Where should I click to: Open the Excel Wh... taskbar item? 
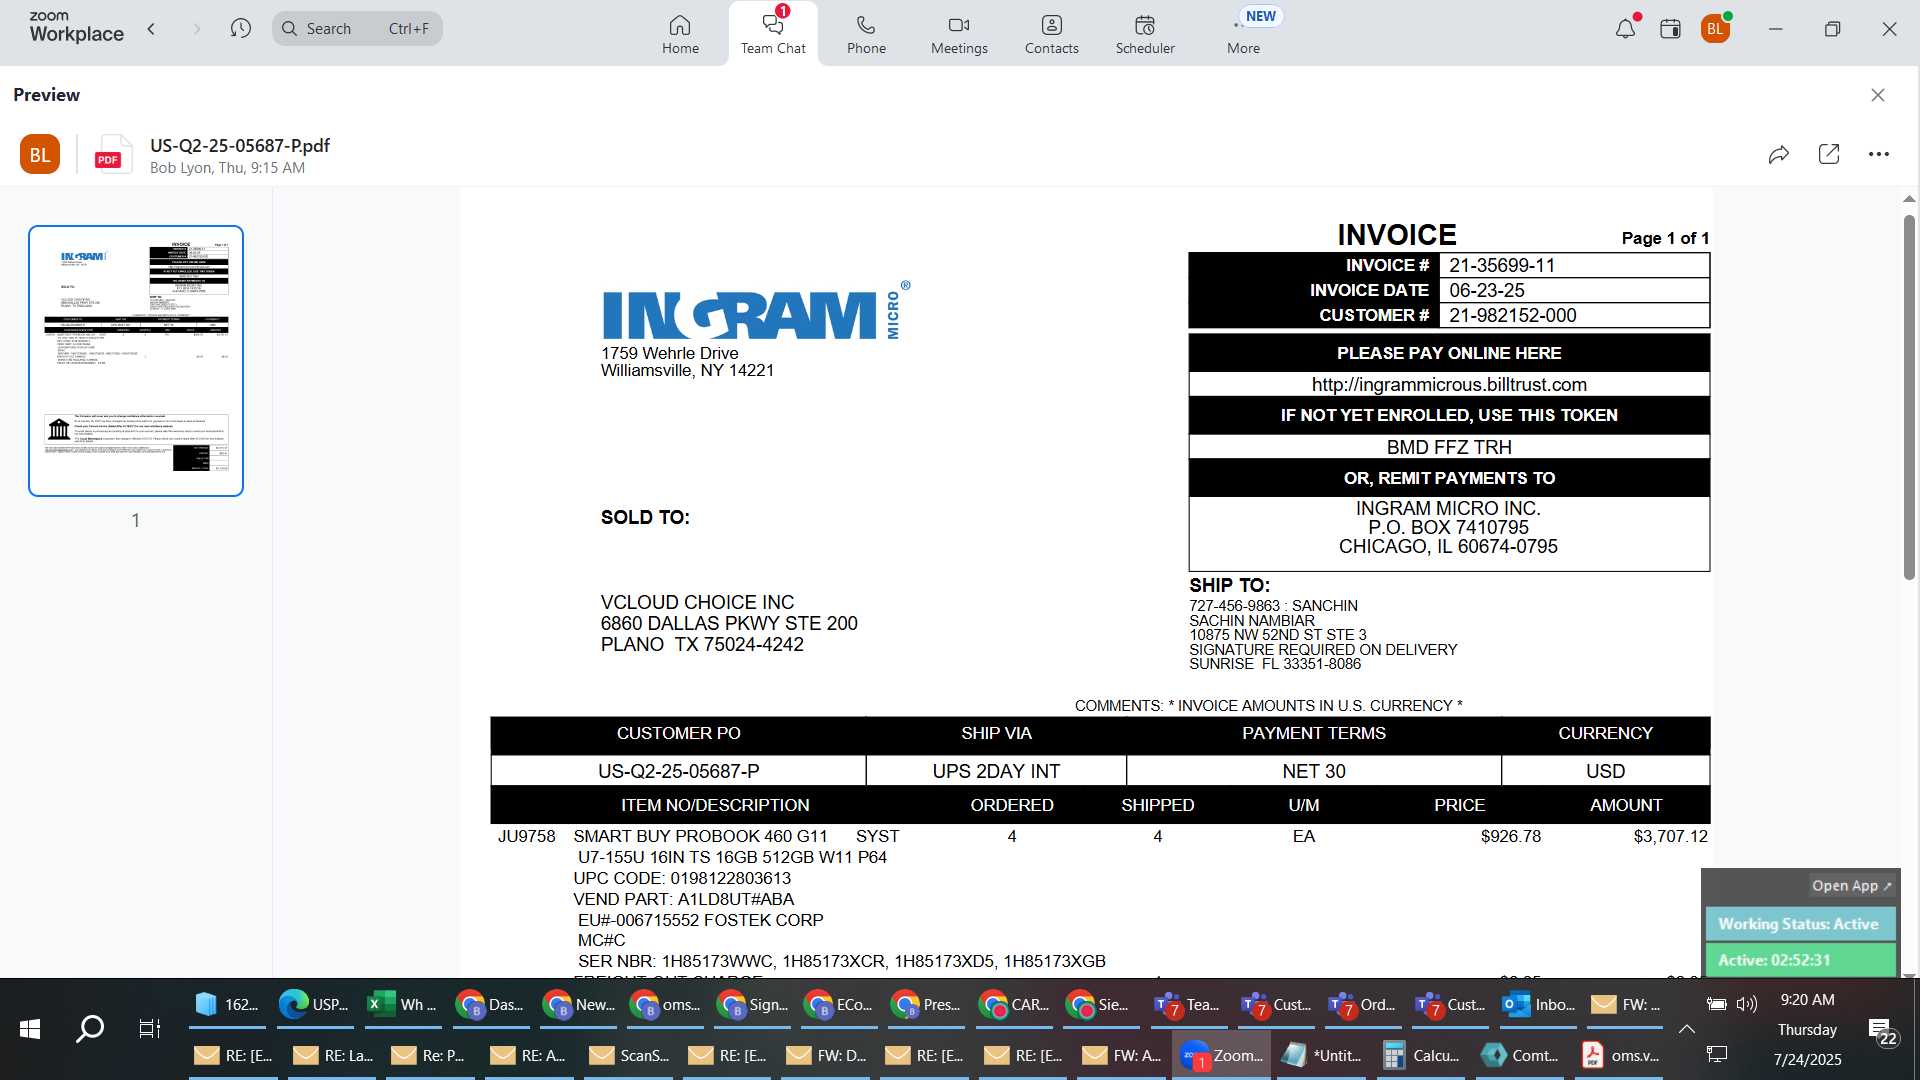click(x=401, y=1004)
